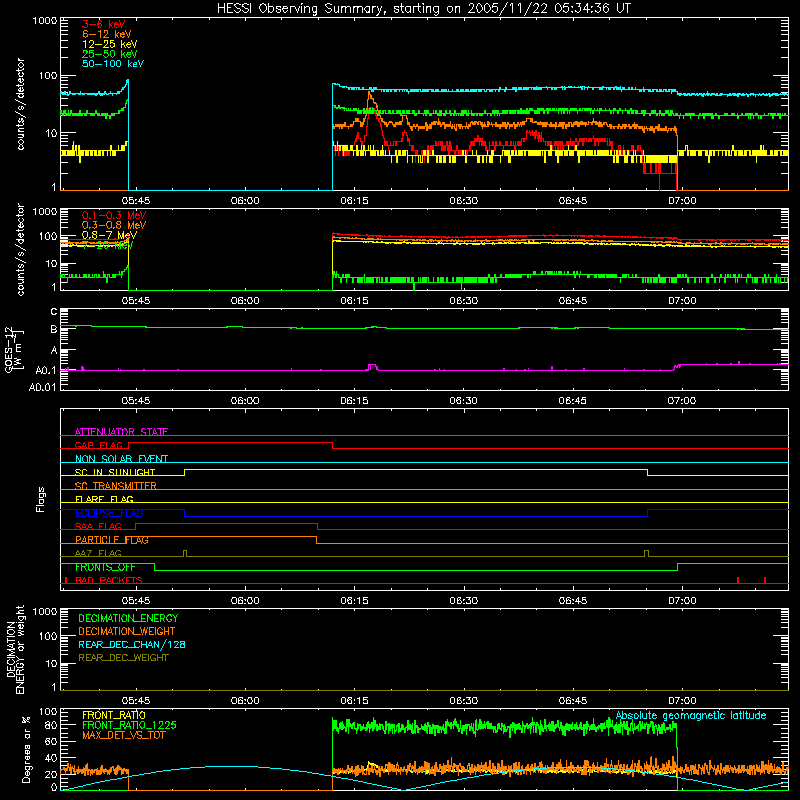
Task: Click the 06:30 tick label below the GOES plot
Action: 463,401
